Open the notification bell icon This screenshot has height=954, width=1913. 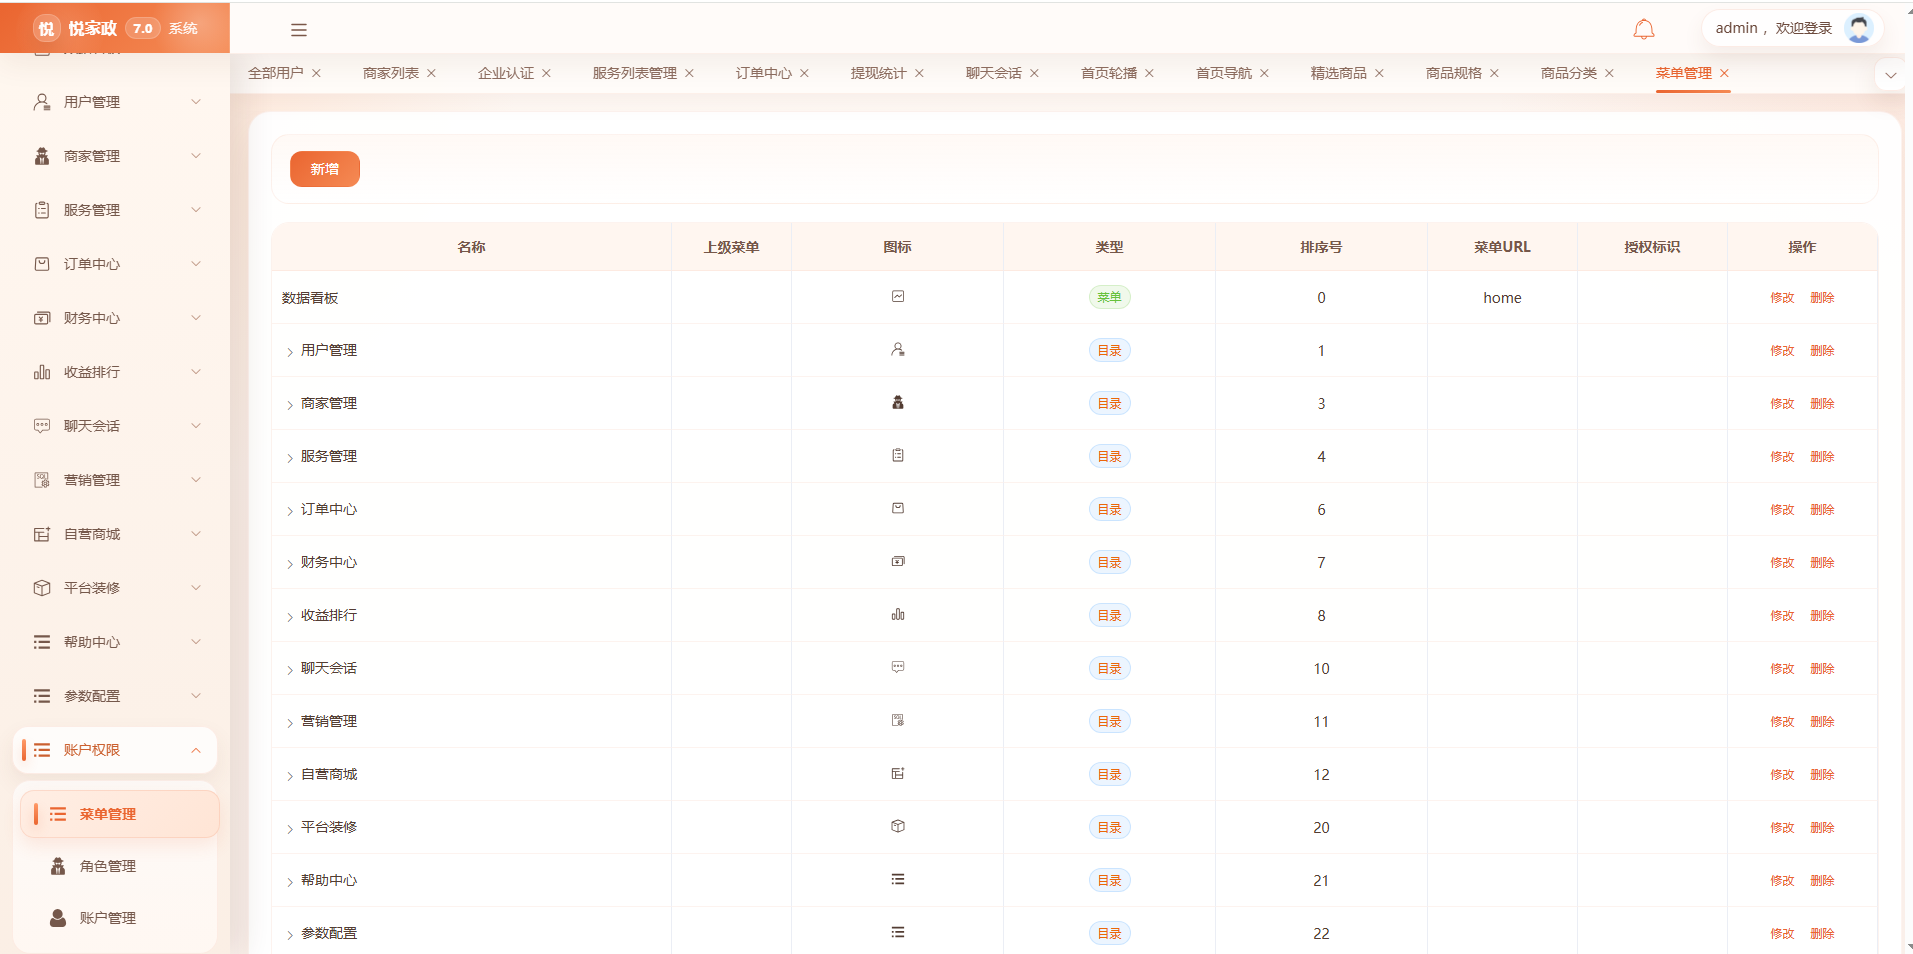tap(1644, 29)
